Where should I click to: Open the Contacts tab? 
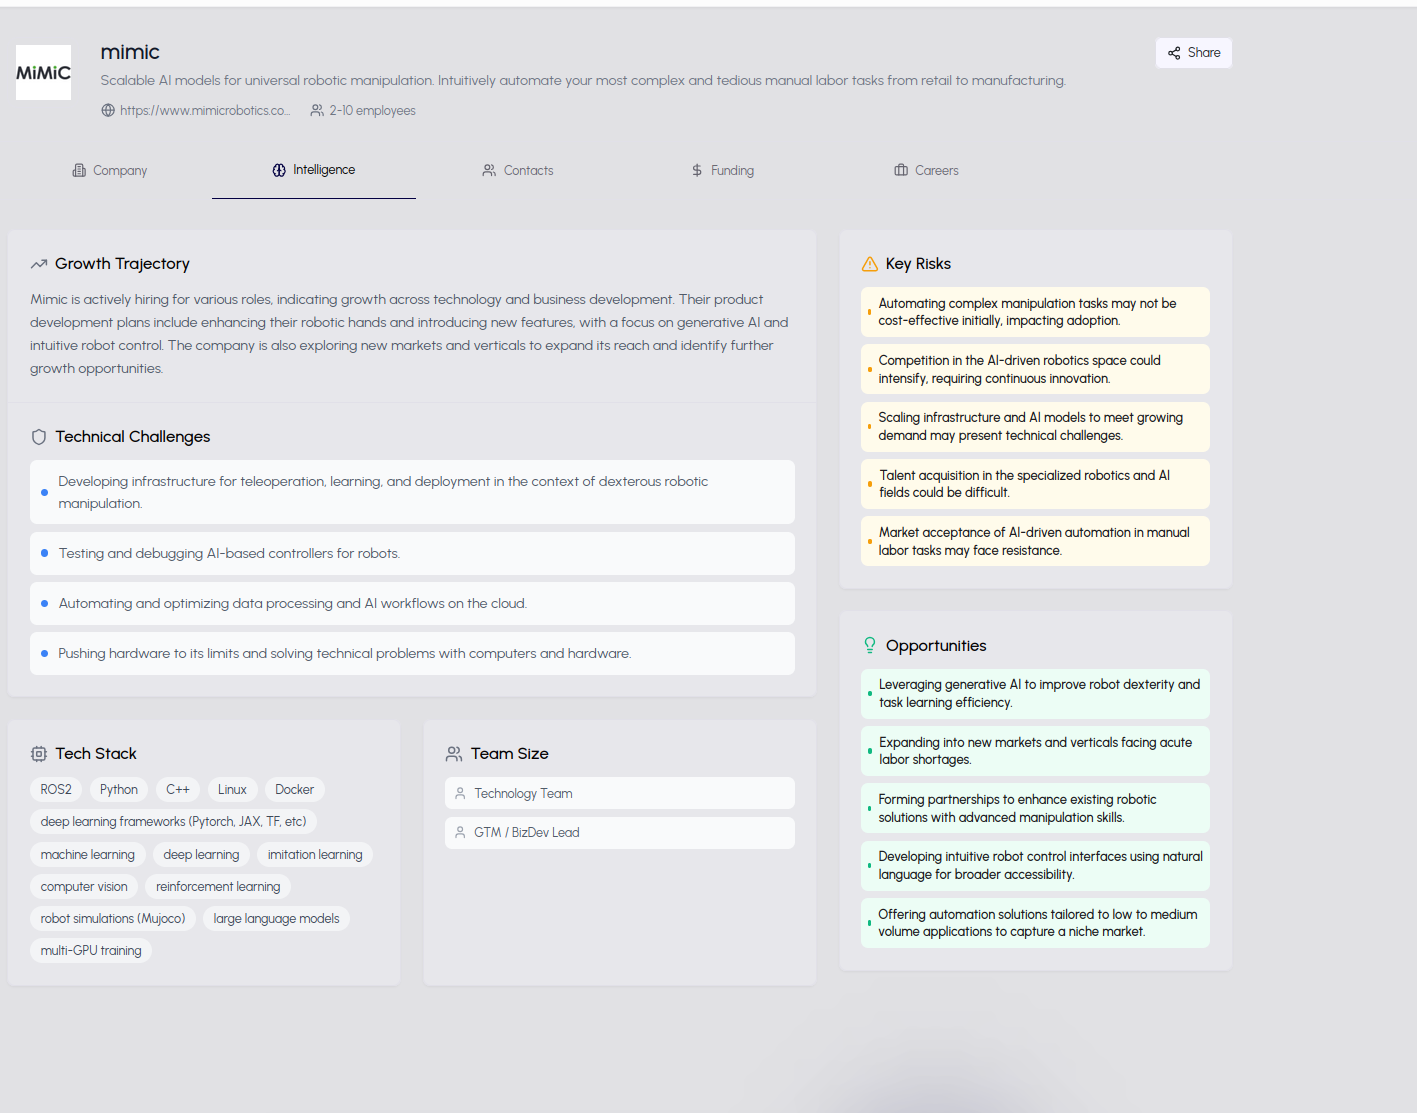point(518,171)
